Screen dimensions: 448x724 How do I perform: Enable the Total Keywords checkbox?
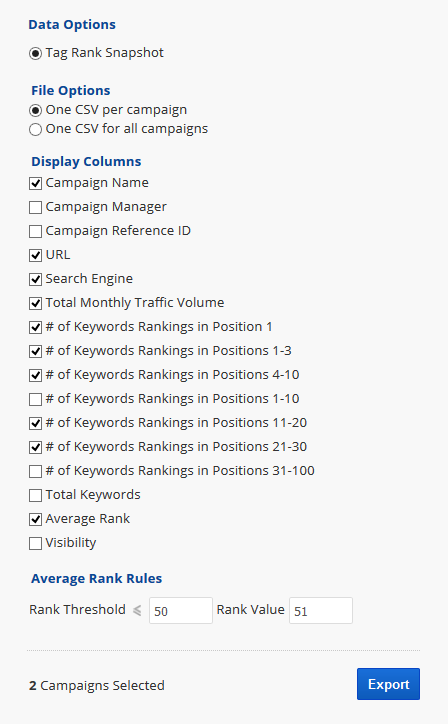[x=36, y=496]
